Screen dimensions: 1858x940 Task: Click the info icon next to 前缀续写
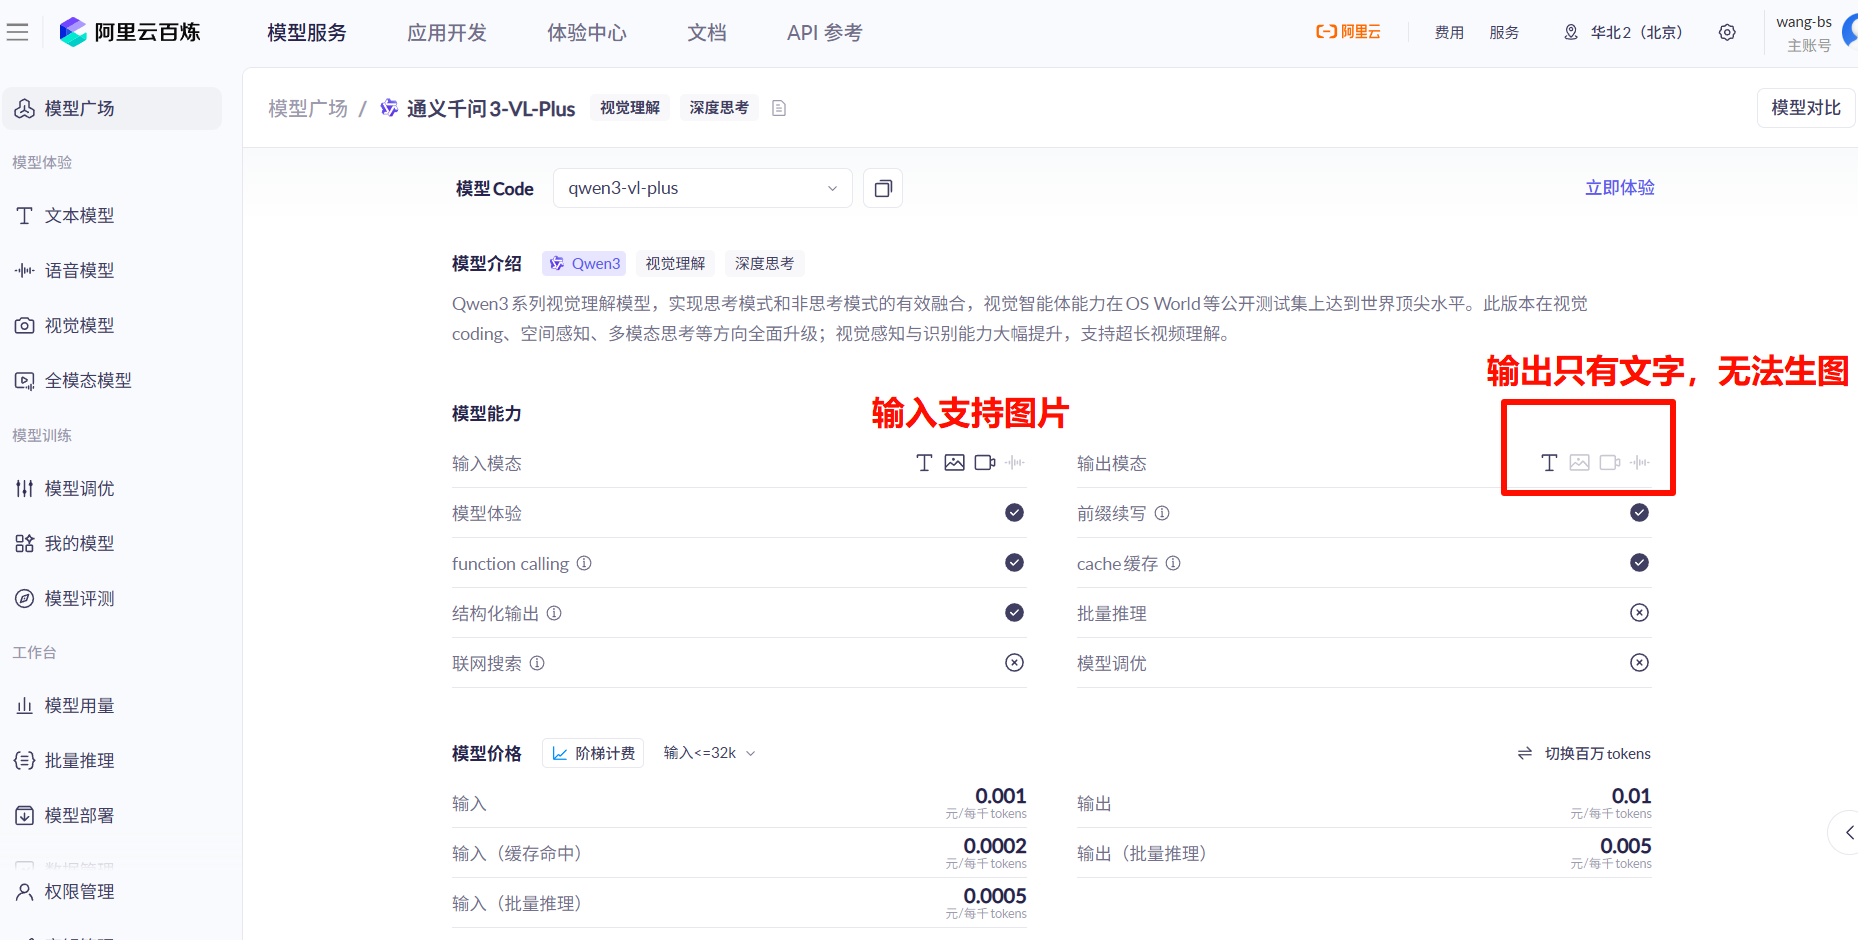1162,514
